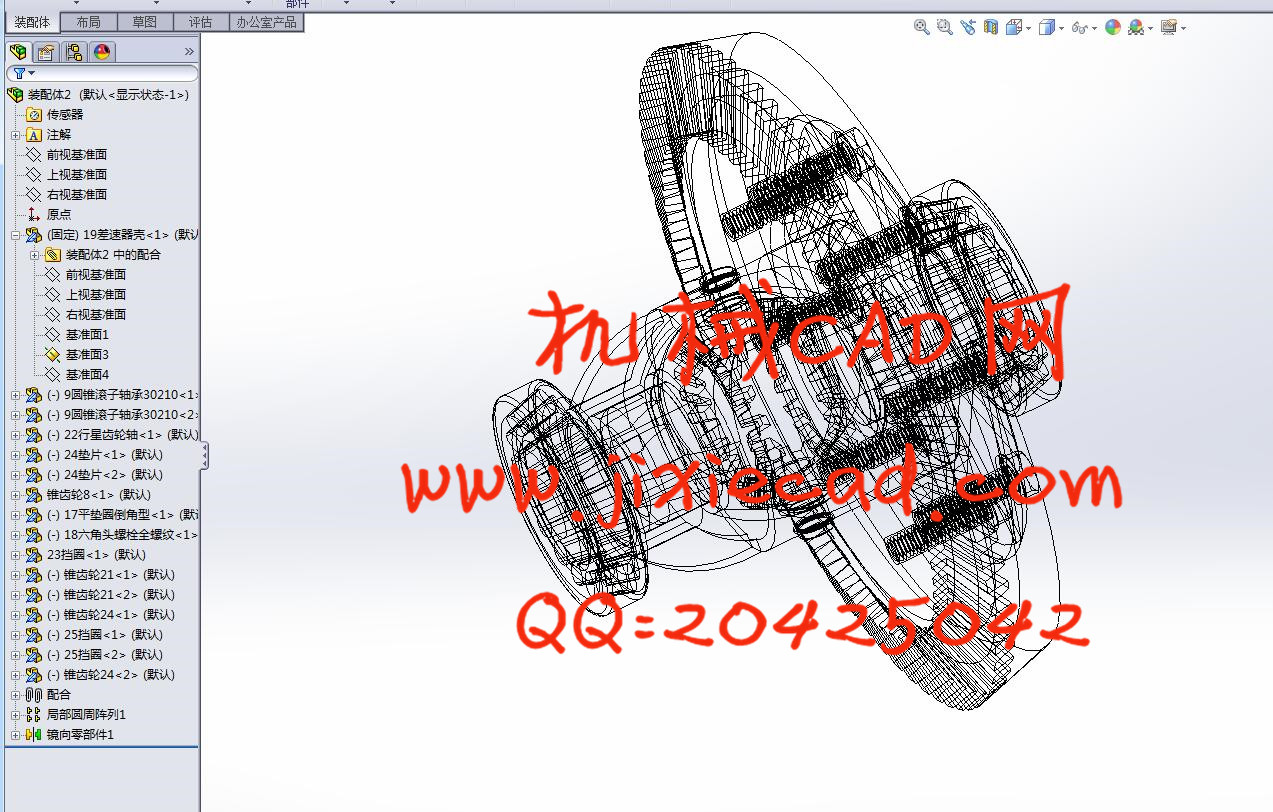1273x812 pixels.
Task: Open the ConfigurationManager tab icon
Action: [x=74, y=52]
